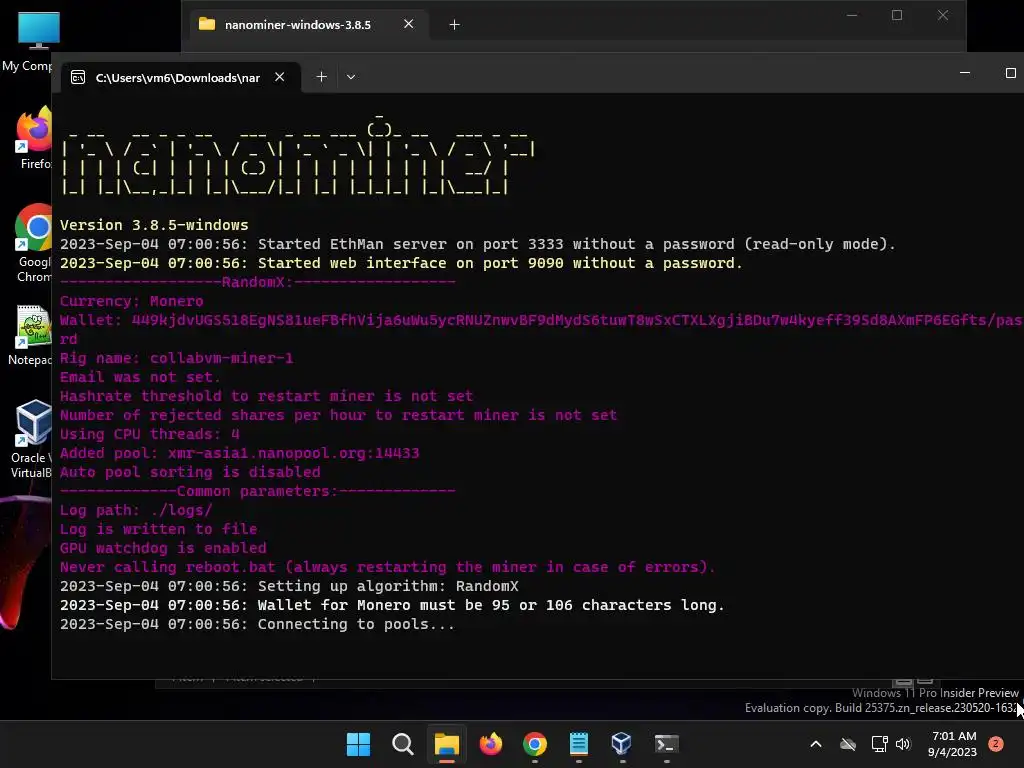Image resolution: width=1024 pixels, height=768 pixels.
Task: Open notification badge showing 2
Action: pyautogui.click(x=995, y=744)
